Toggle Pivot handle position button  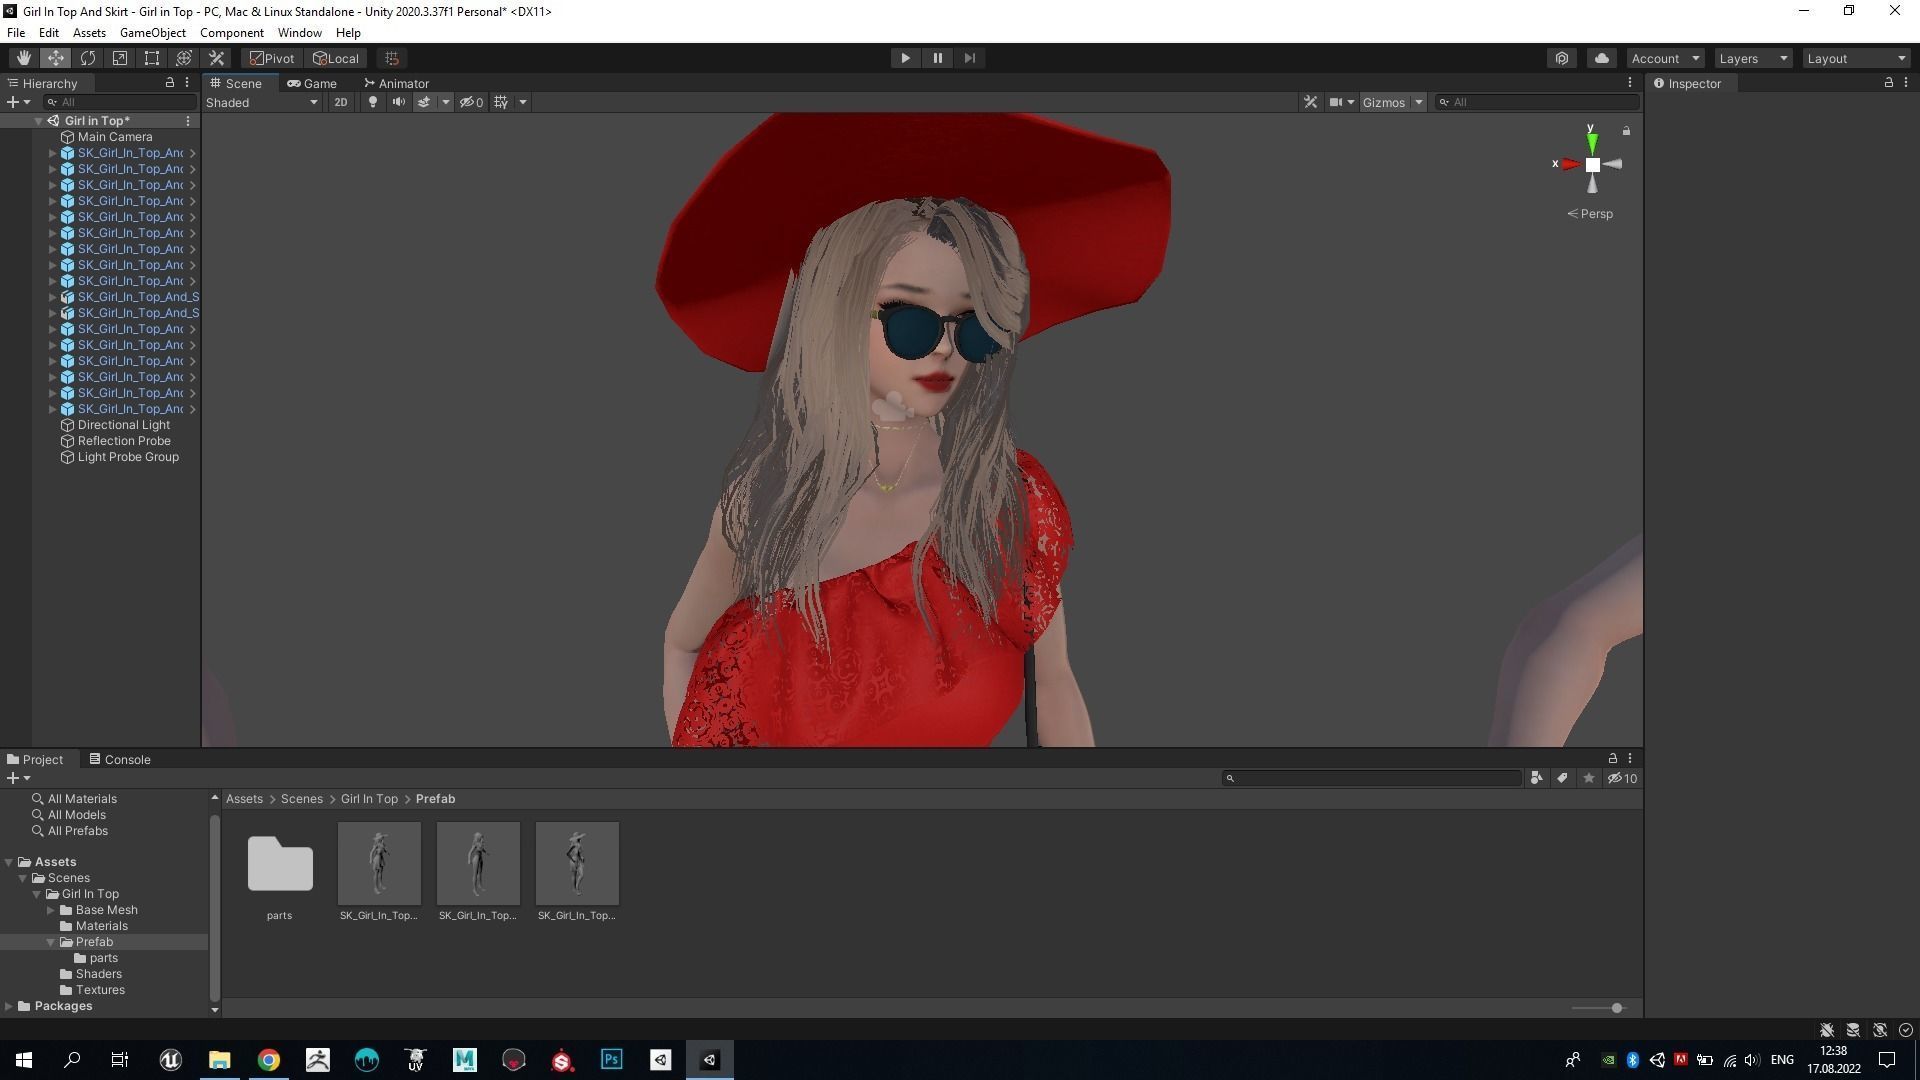[x=272, y=58]
